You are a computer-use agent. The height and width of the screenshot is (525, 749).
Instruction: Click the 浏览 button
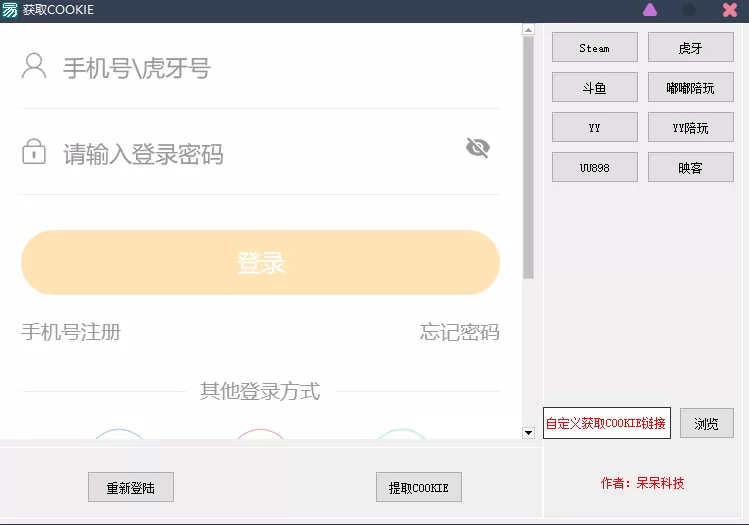pos(707,423)
